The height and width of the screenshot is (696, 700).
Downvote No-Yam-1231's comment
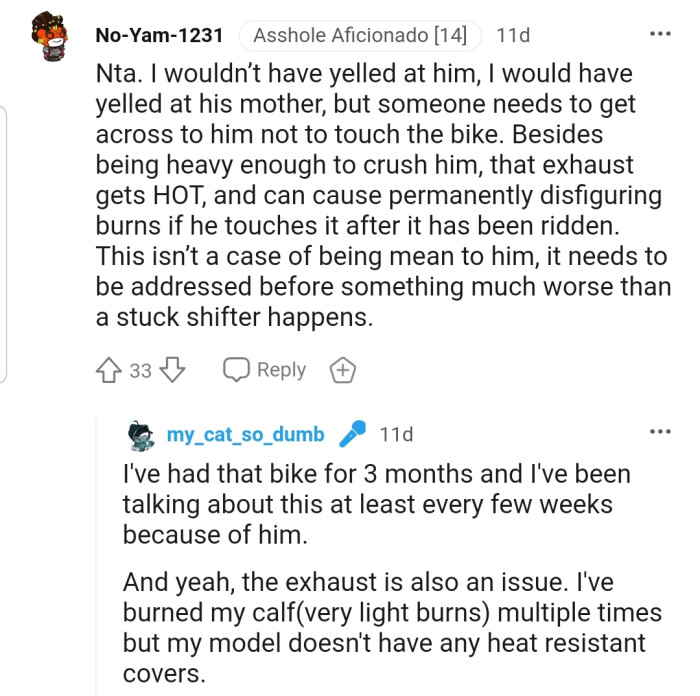(x=174, y=370)
